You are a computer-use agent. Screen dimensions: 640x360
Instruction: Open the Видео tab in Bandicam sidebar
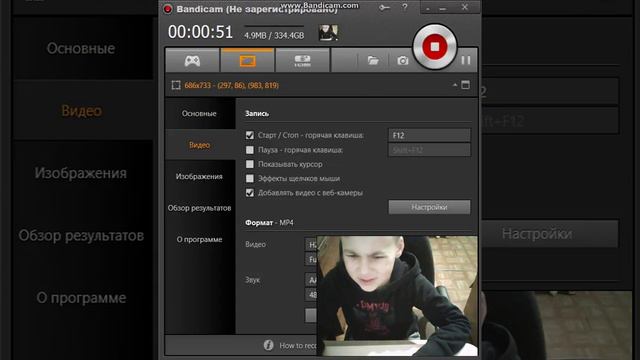pyautogui.click(x=199, y=145)
